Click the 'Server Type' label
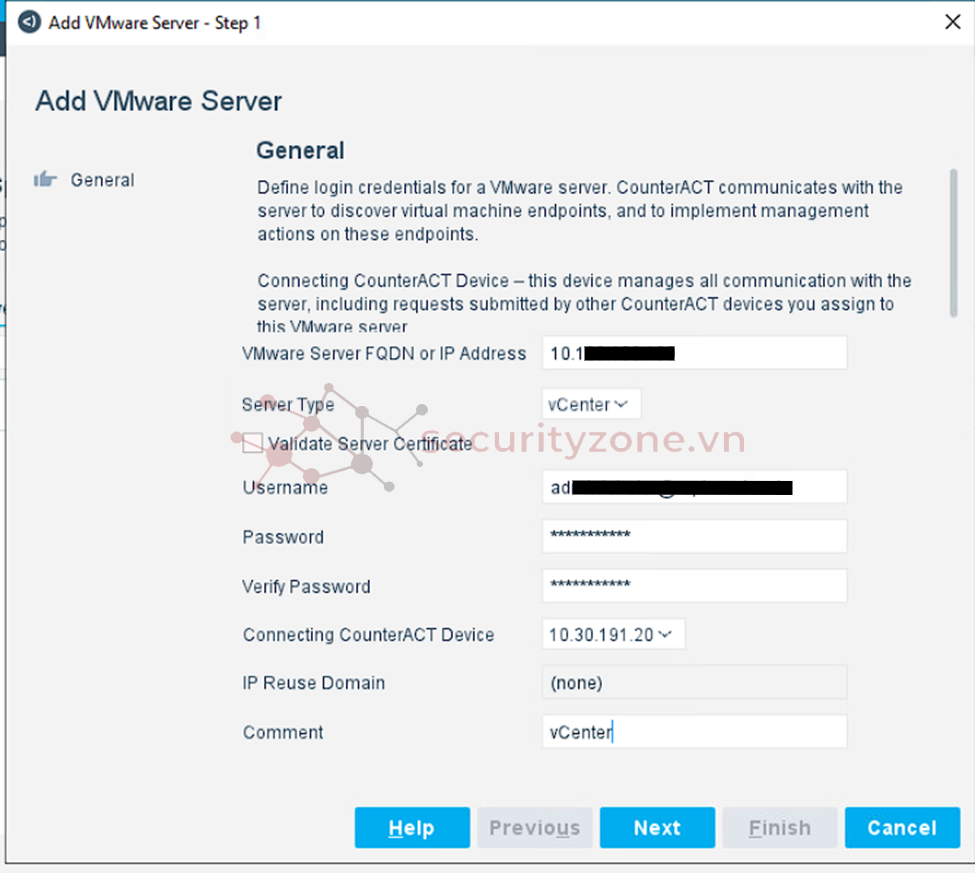 [x=288, y=405]
